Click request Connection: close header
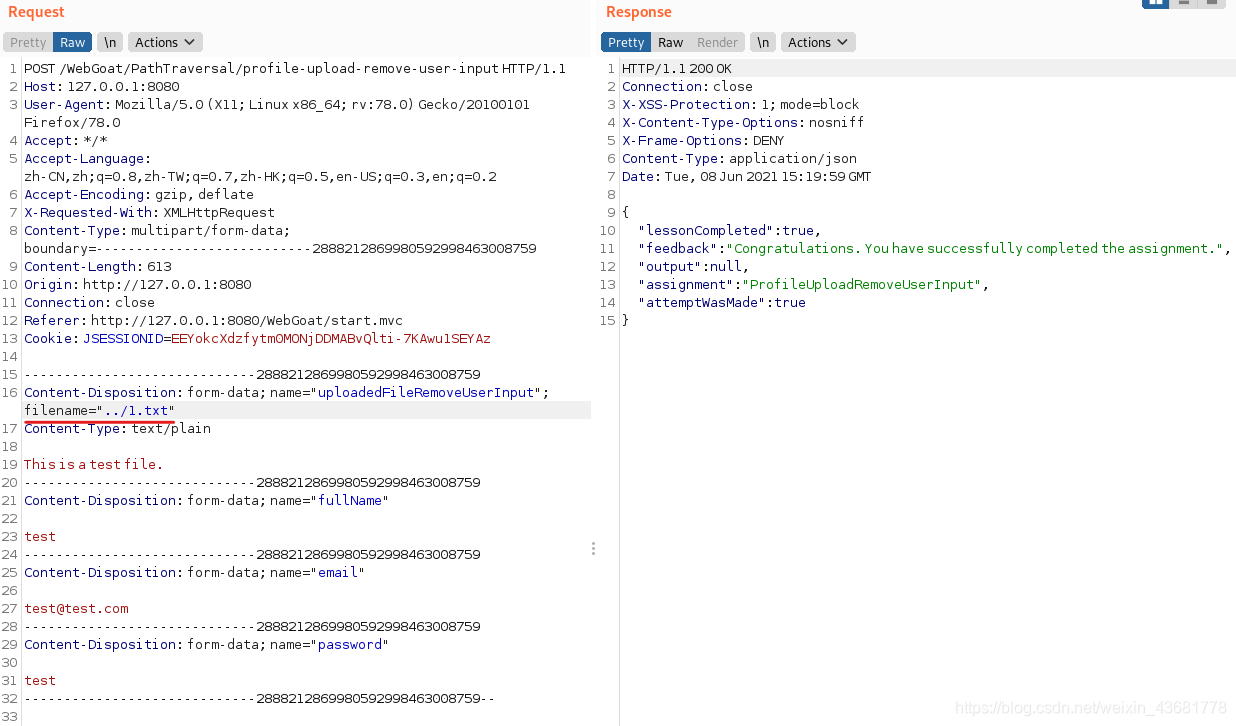The width and height of the screenshot is (1236, 726). pos(90,302)
